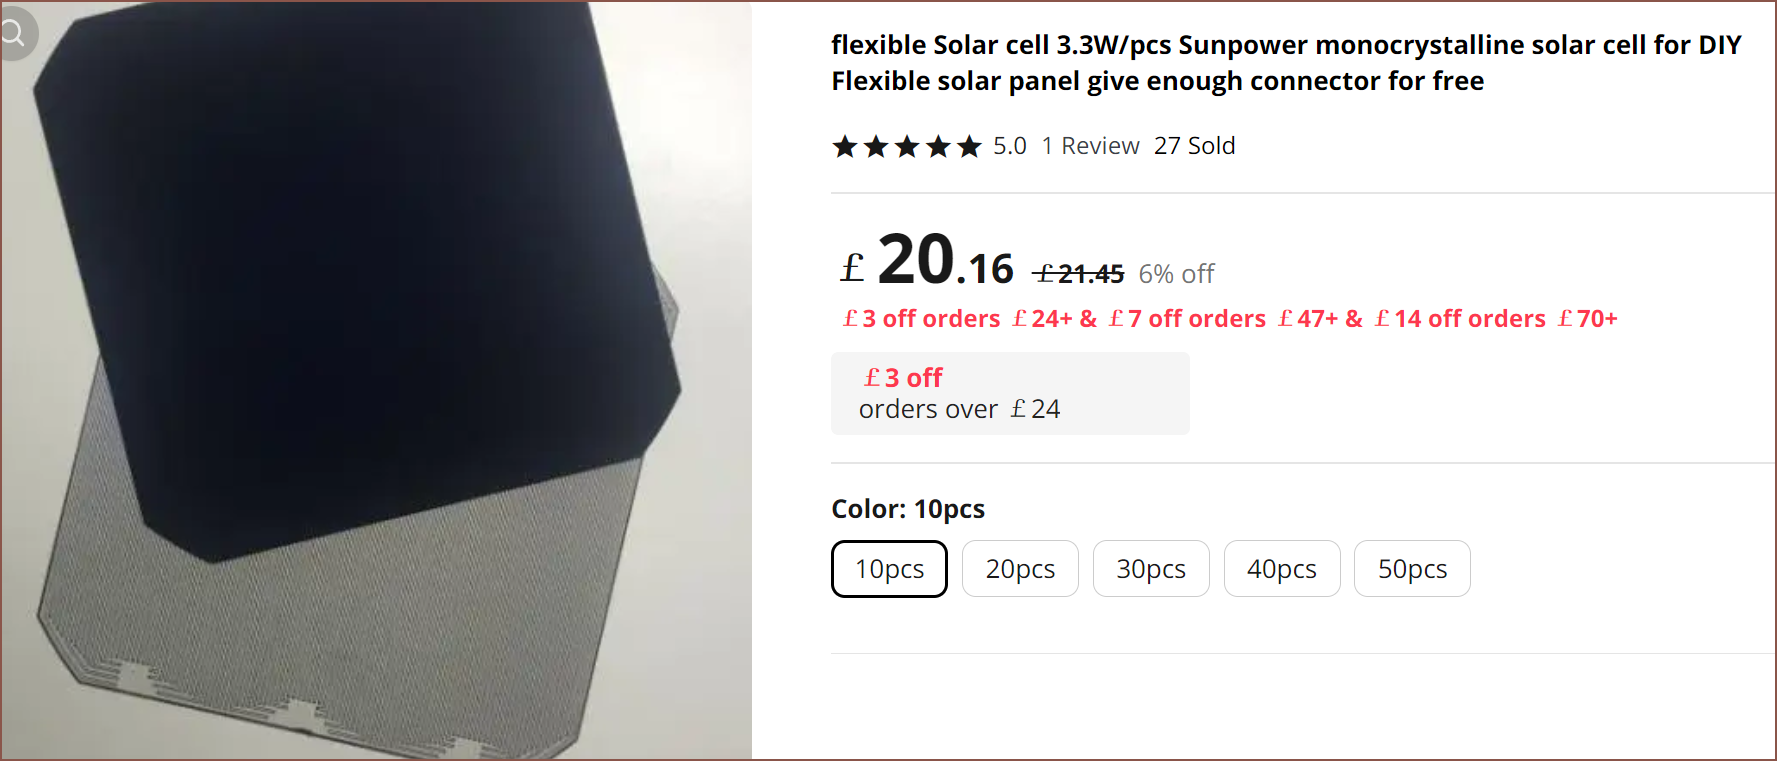Click the third rating star

click(907, 147)
